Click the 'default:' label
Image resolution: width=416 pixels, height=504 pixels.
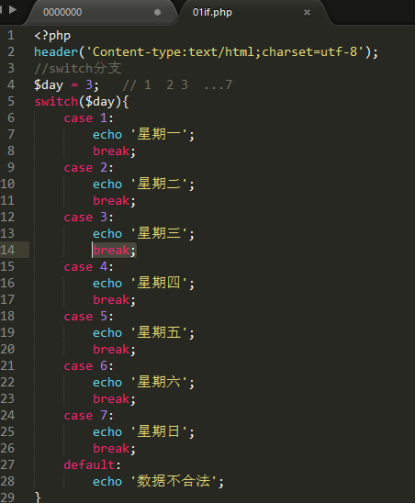point(92,465)
